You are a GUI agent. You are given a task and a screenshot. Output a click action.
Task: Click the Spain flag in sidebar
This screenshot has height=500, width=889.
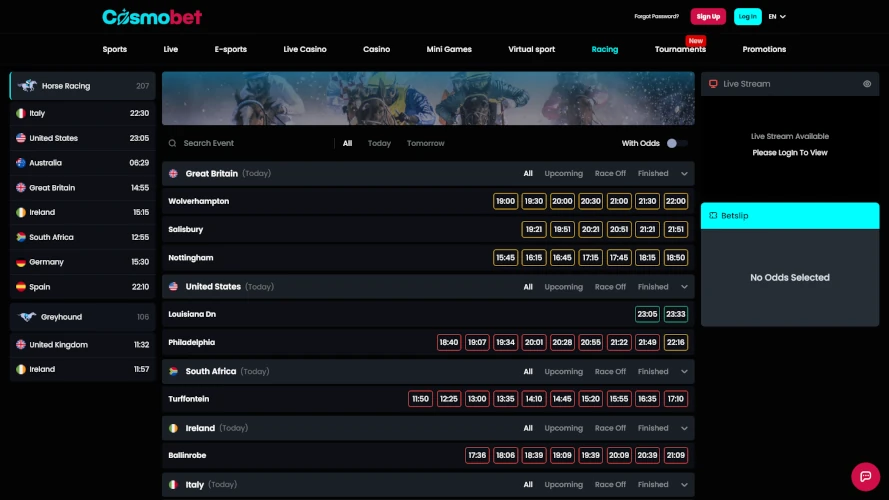point(21,287)
